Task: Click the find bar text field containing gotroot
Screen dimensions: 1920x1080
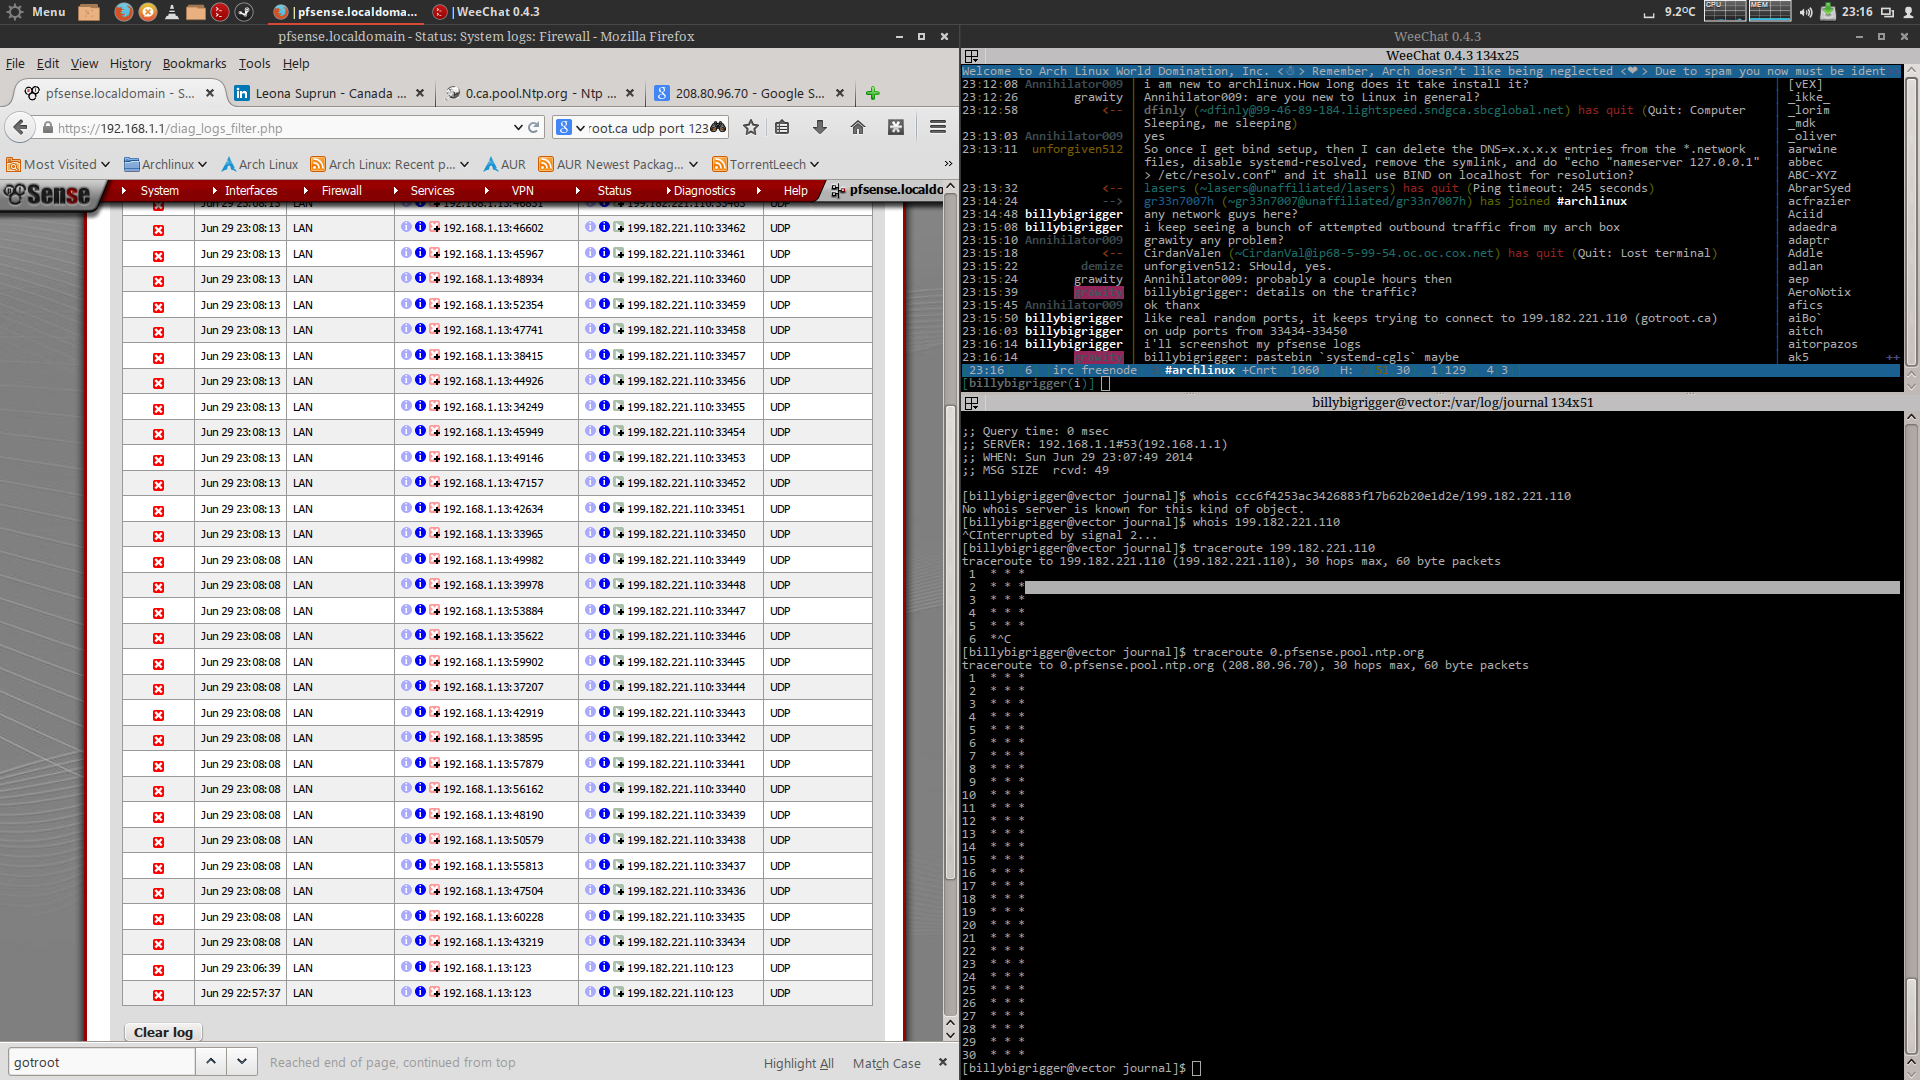Action: click(100, 1062)
